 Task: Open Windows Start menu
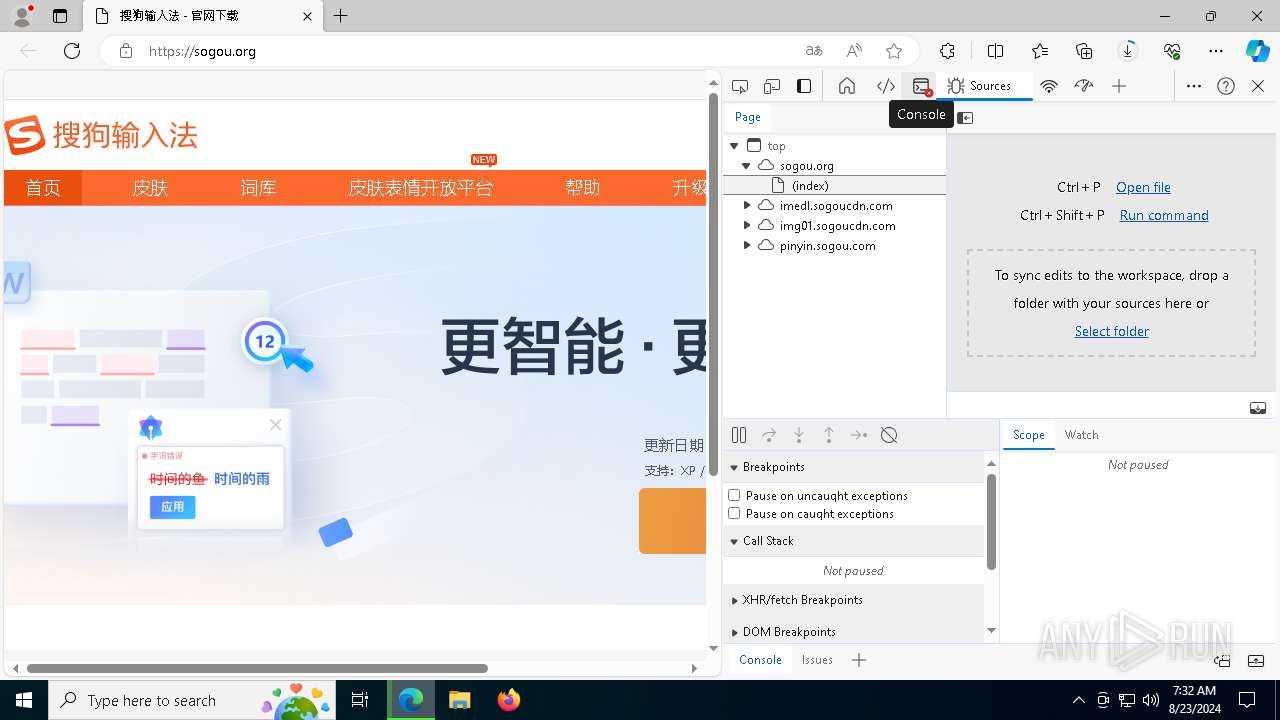pos(24,700)
